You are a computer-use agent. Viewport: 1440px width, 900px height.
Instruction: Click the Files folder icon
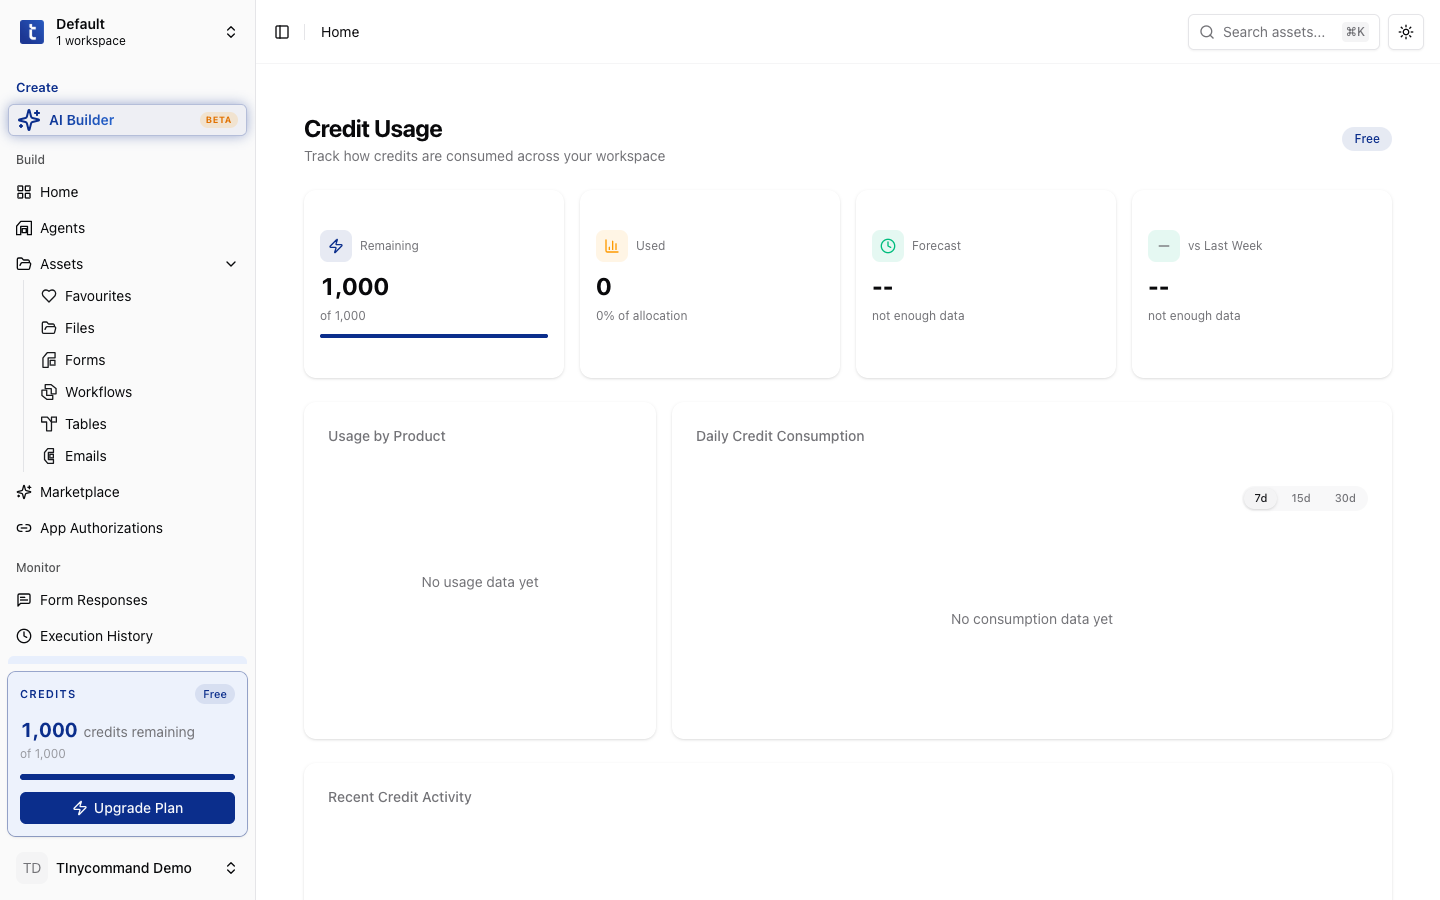pos(49,328)
